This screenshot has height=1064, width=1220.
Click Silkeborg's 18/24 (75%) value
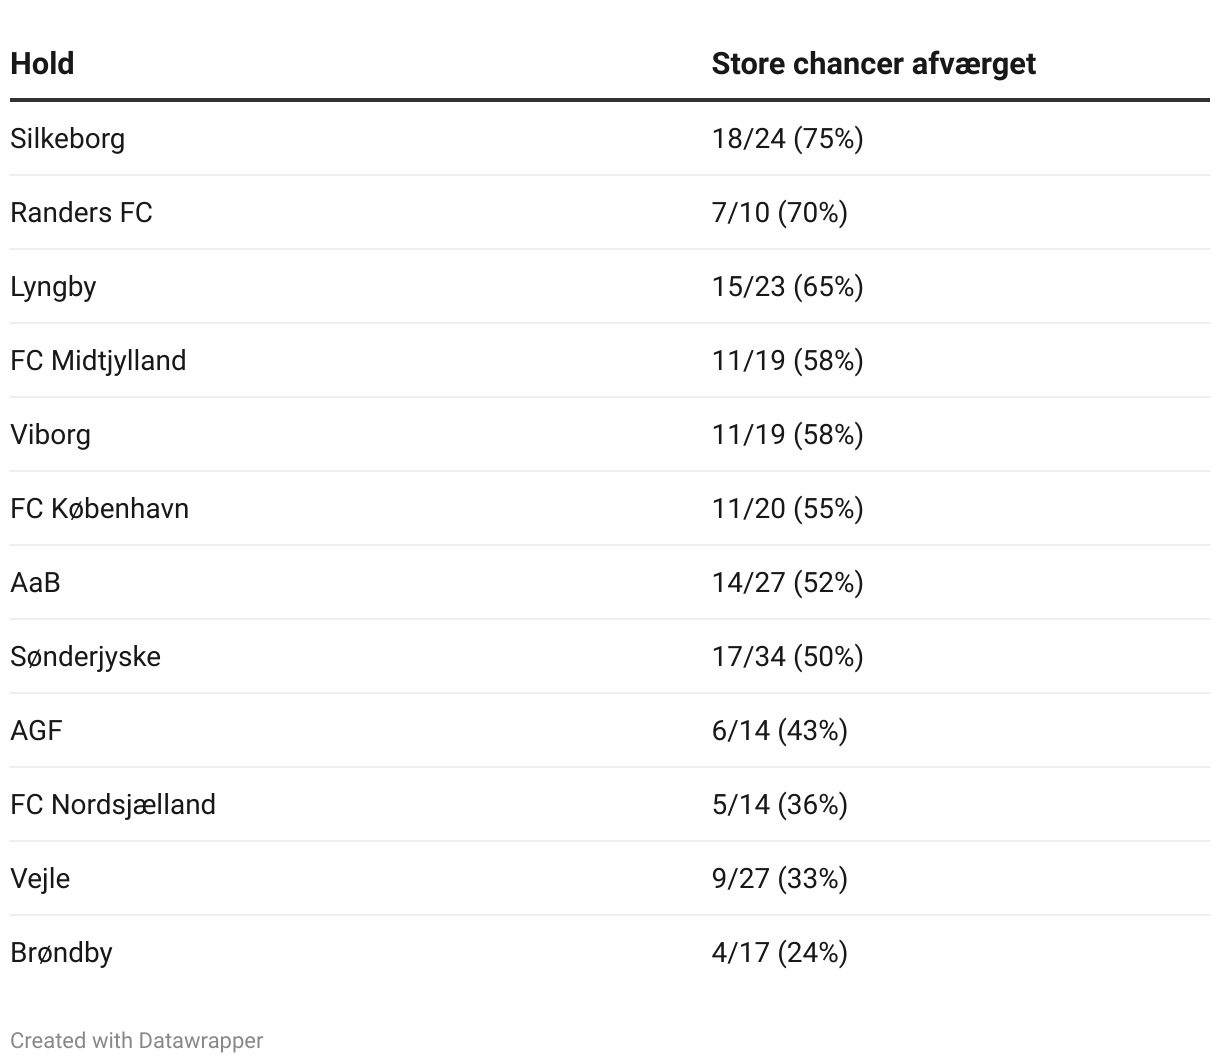tap(787, 138)
